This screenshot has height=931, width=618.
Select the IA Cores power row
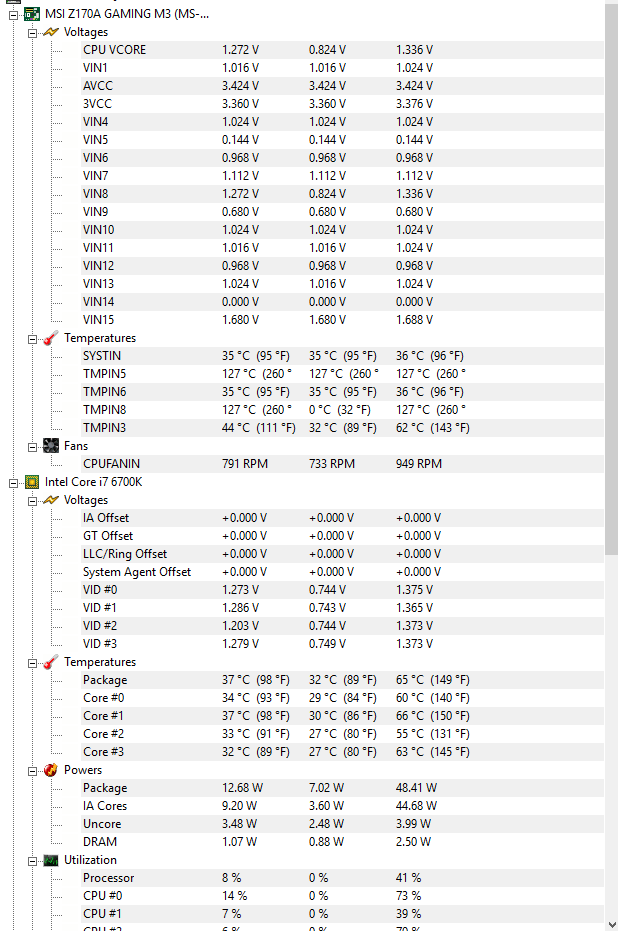coord(343,806)
